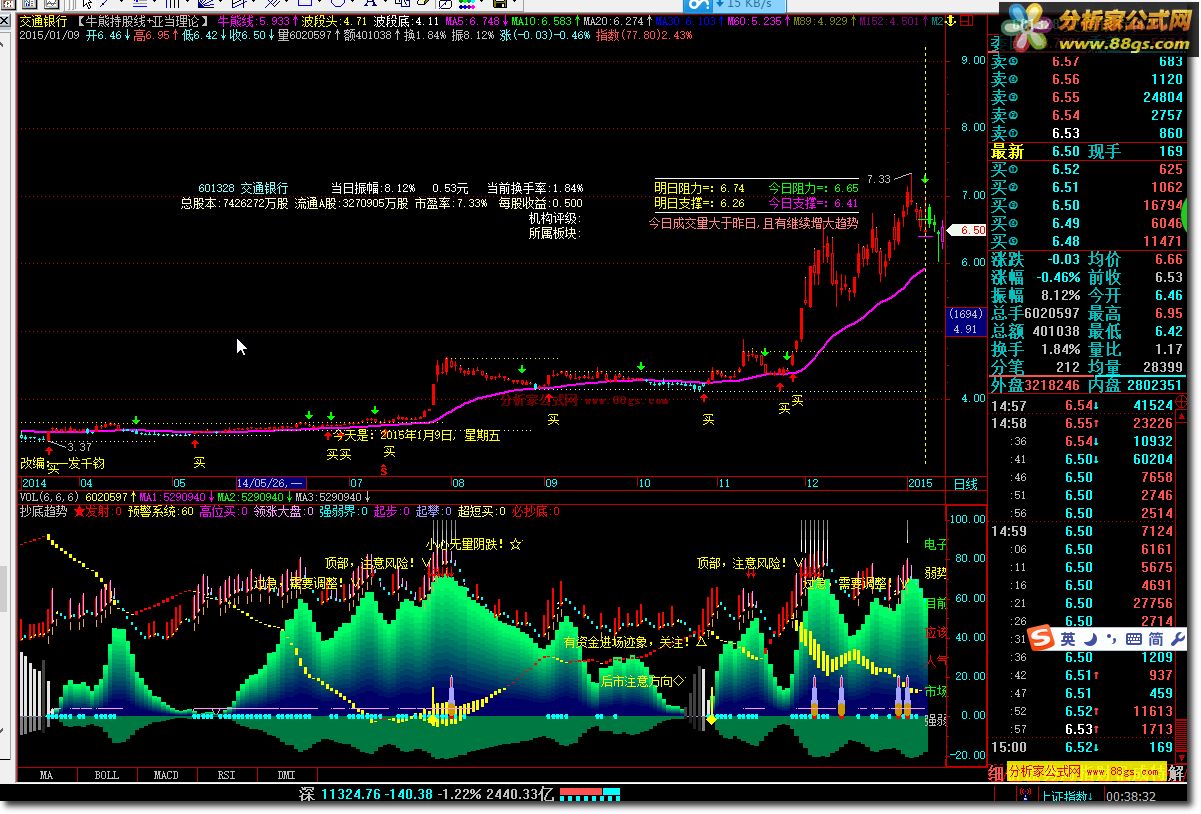Click the 7.33 high price annotation
This screenshot has width=1201, height=814.
click(878, 180)
